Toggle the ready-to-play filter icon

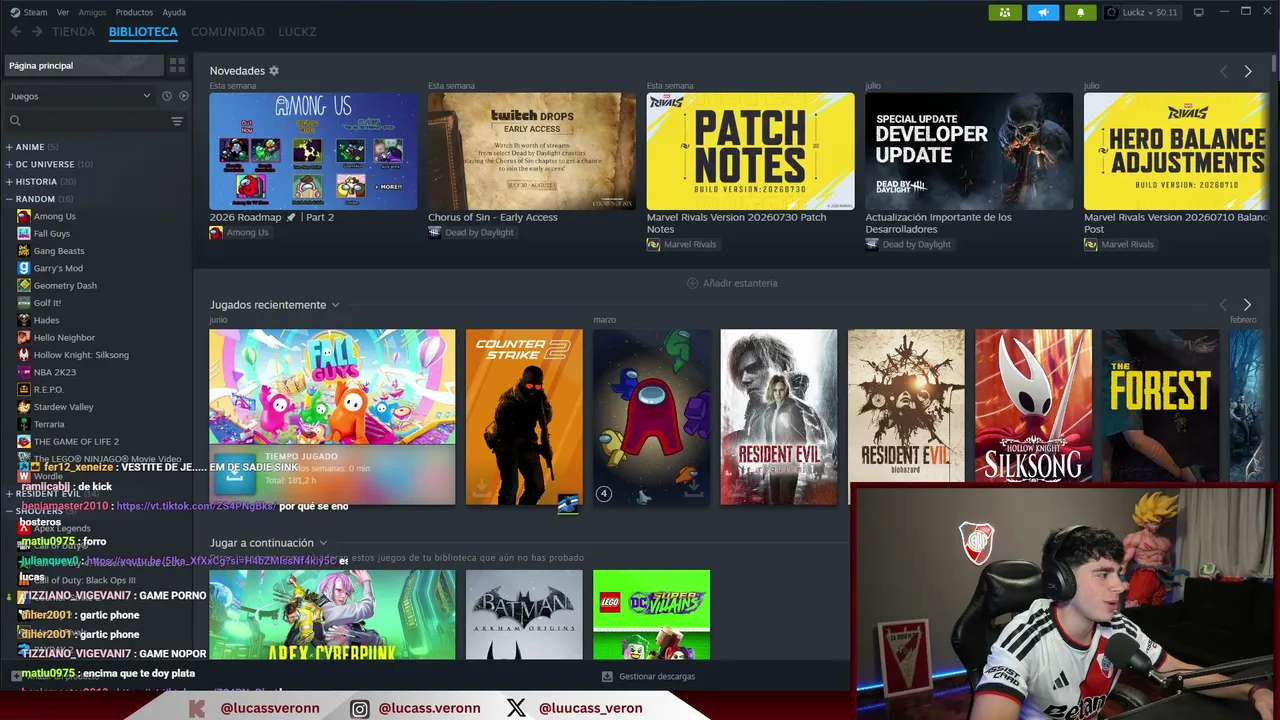[183, 96]
